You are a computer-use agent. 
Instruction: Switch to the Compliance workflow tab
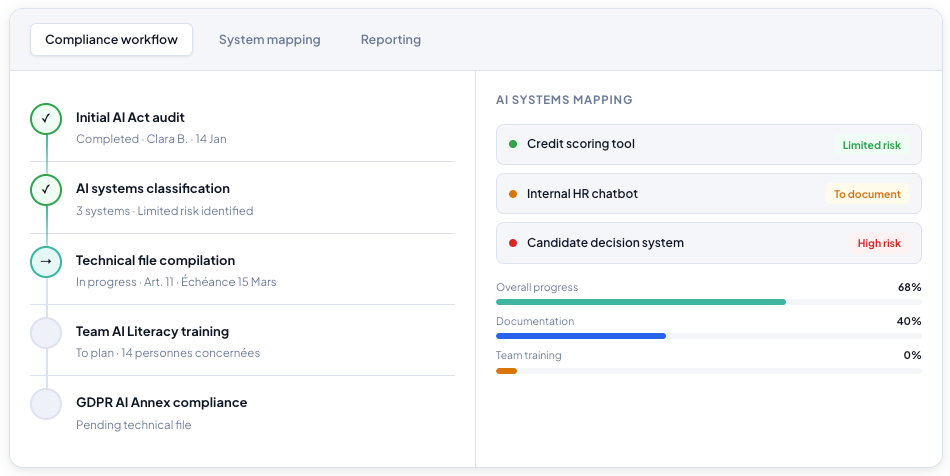(111, 40)
